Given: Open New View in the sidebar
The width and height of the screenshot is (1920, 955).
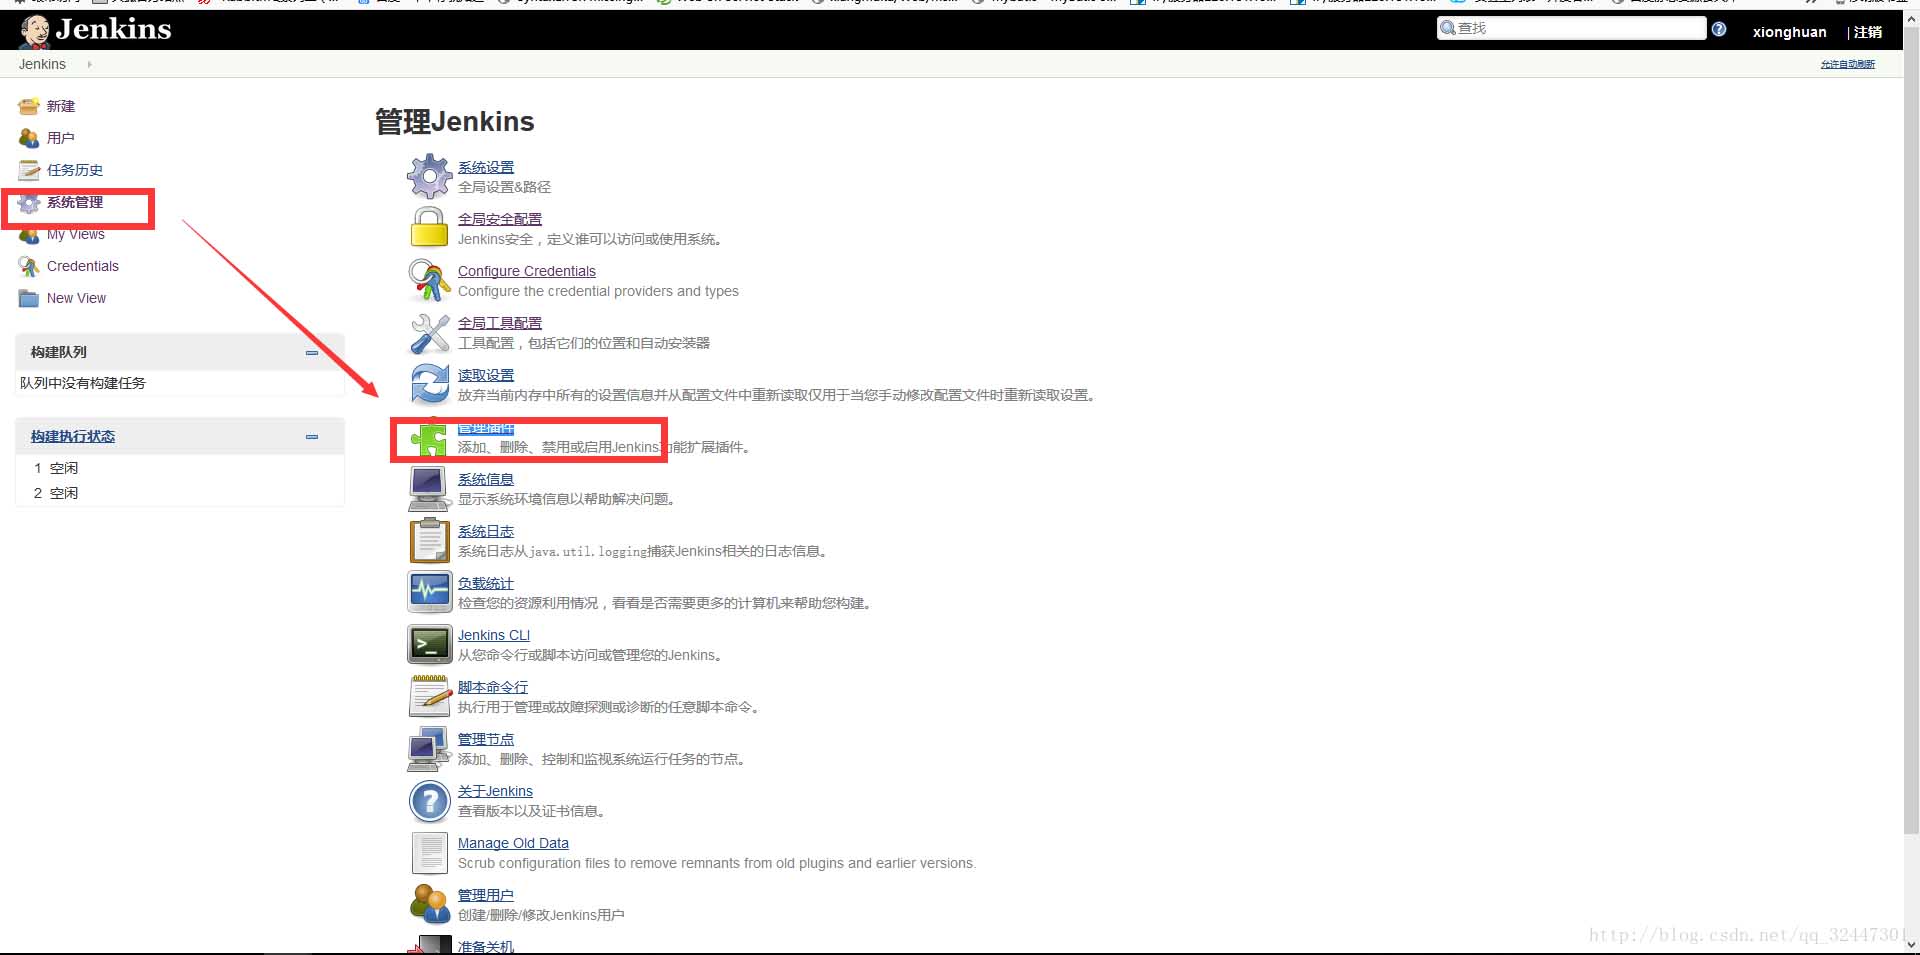Looking at the screenshot, I should click(76, 298).
